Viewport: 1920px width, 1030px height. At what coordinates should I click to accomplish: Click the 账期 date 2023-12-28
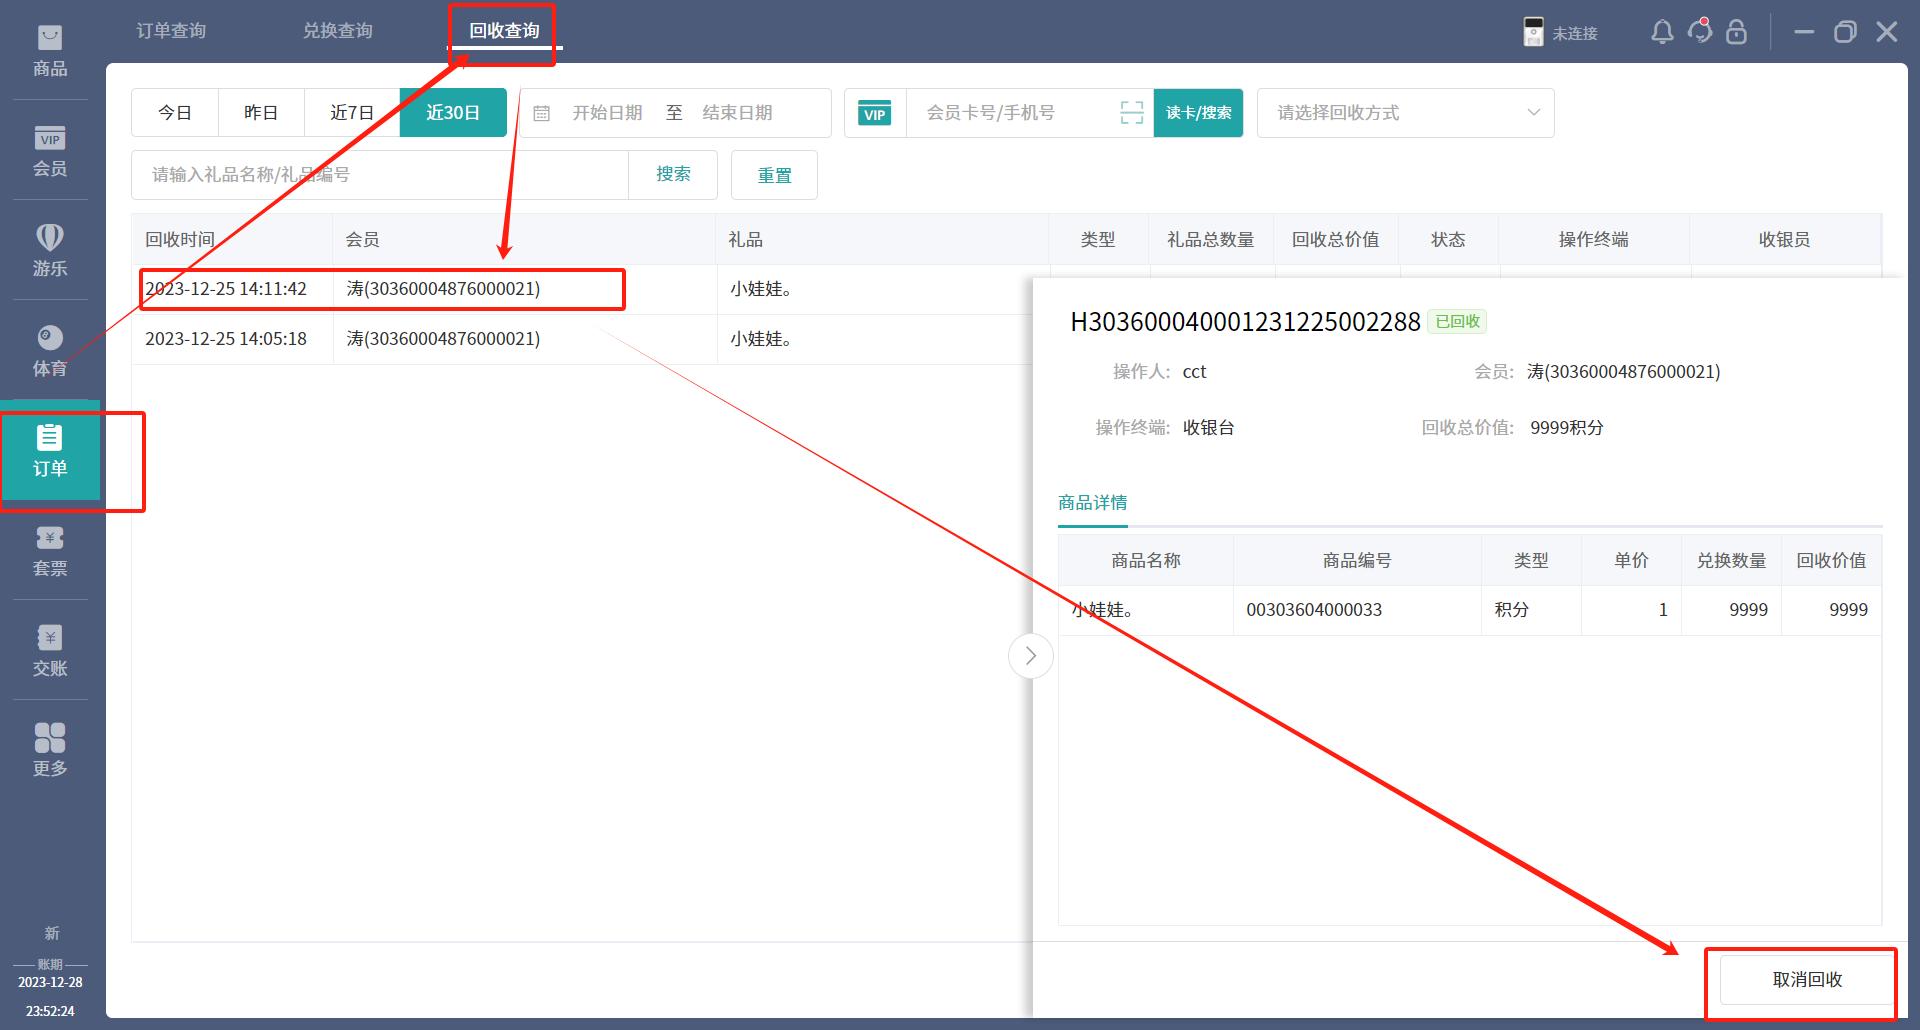point(50,982)
